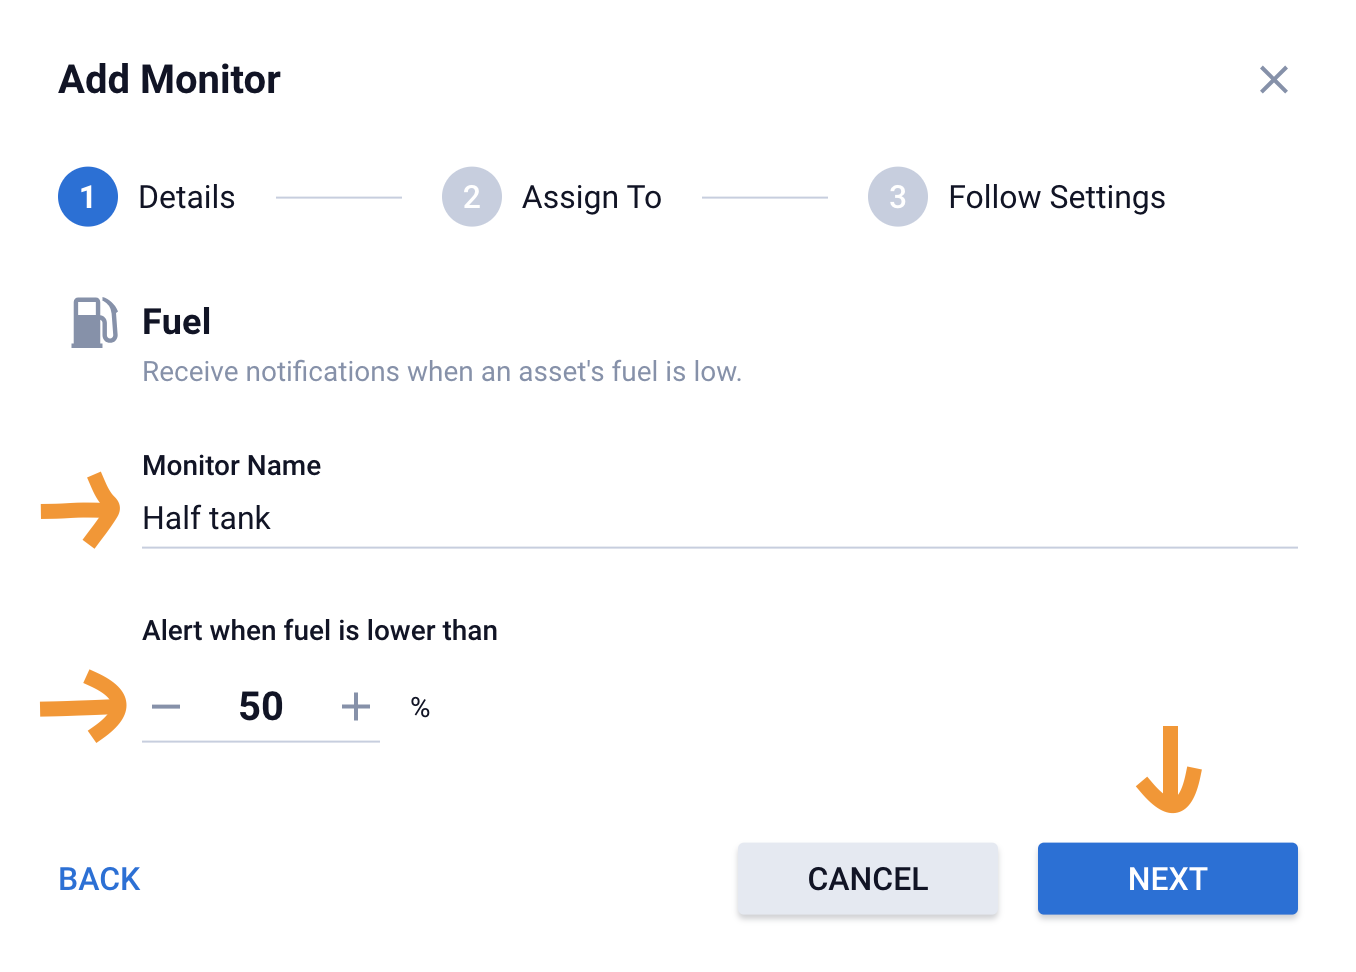Close the Add Monitor dialog
This screenshot has height=972, width=1356.
pyautogui.click(x=1273, y=80)
